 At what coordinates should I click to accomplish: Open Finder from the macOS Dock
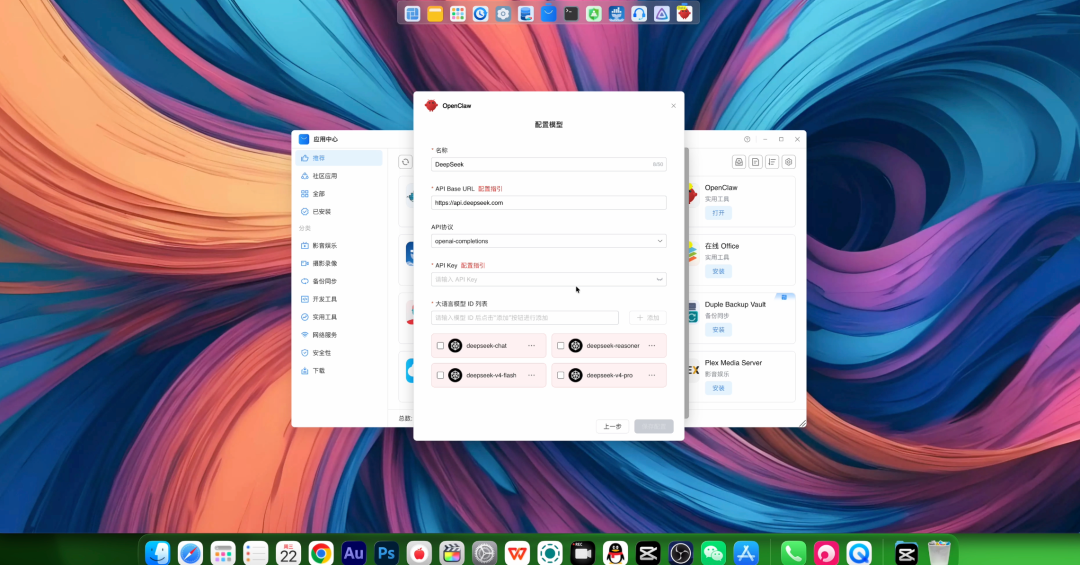(158, 553)
